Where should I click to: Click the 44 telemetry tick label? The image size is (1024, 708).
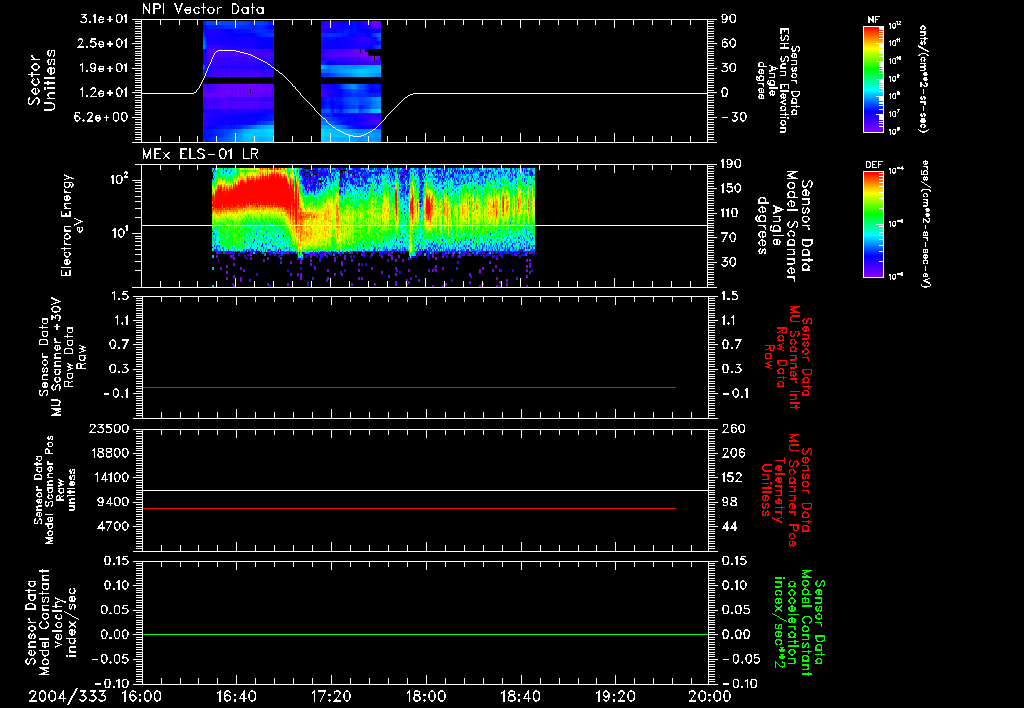click(729, 526)
